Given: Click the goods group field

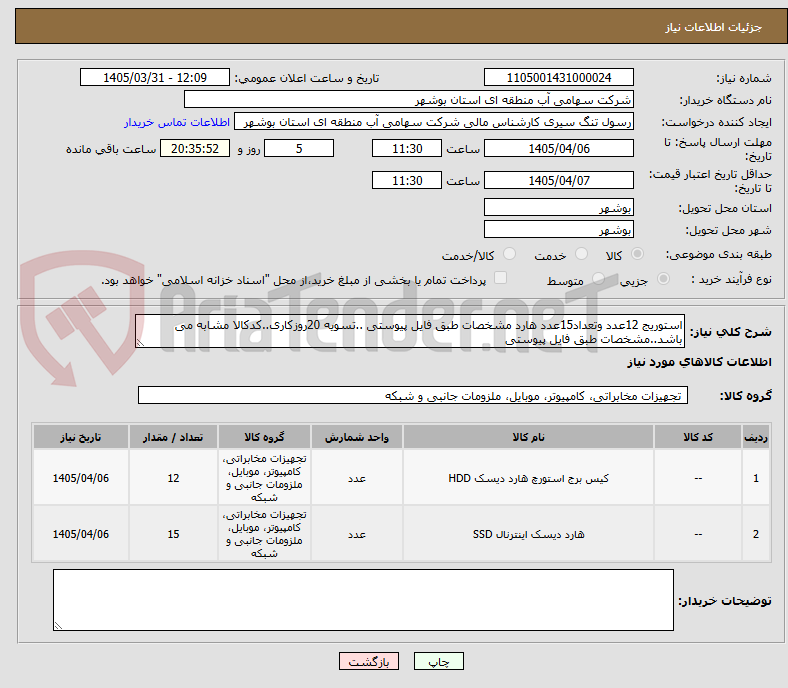Looking at the screenshot, I should coord(413,395).
